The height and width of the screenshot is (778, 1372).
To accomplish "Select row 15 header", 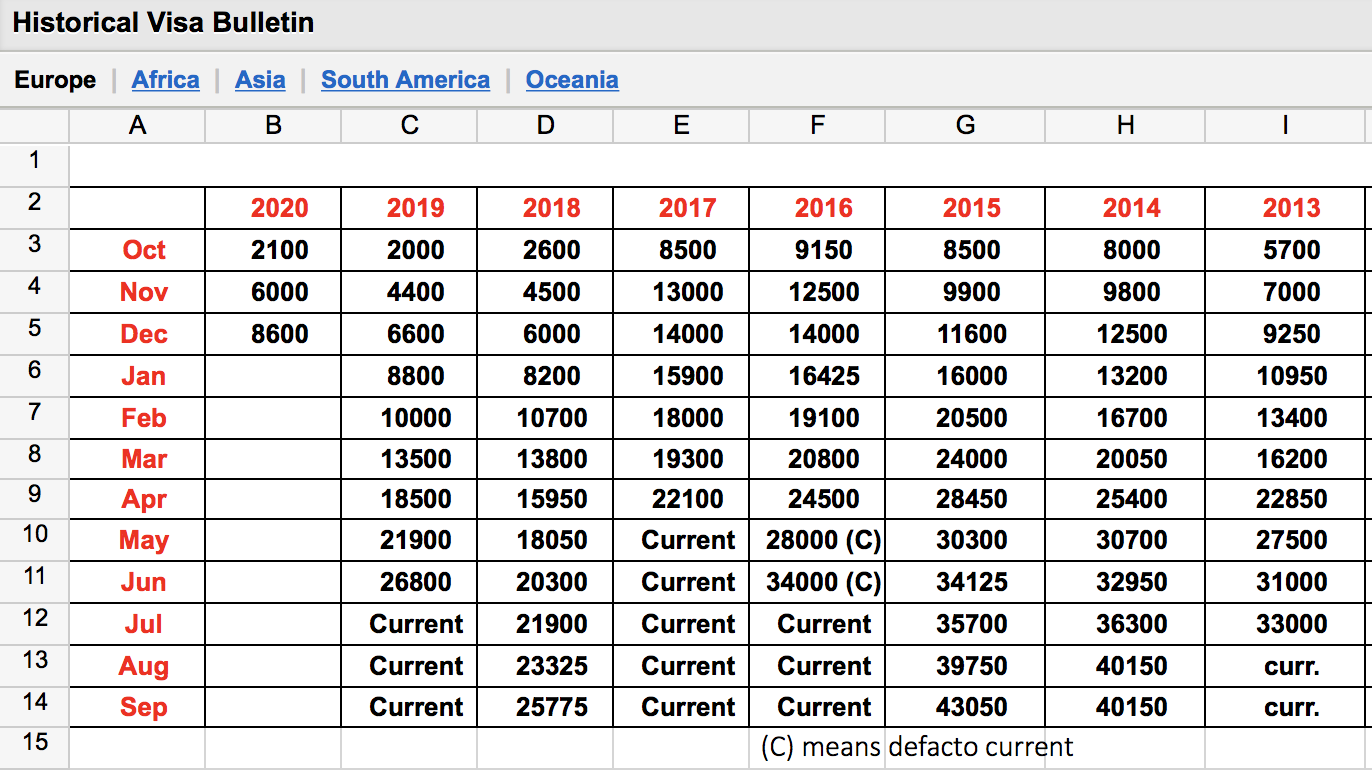I will coord(35,746).
